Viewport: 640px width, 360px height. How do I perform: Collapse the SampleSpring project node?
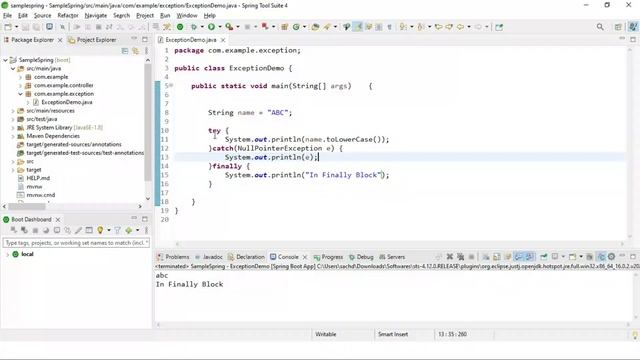tap(5, 60)
